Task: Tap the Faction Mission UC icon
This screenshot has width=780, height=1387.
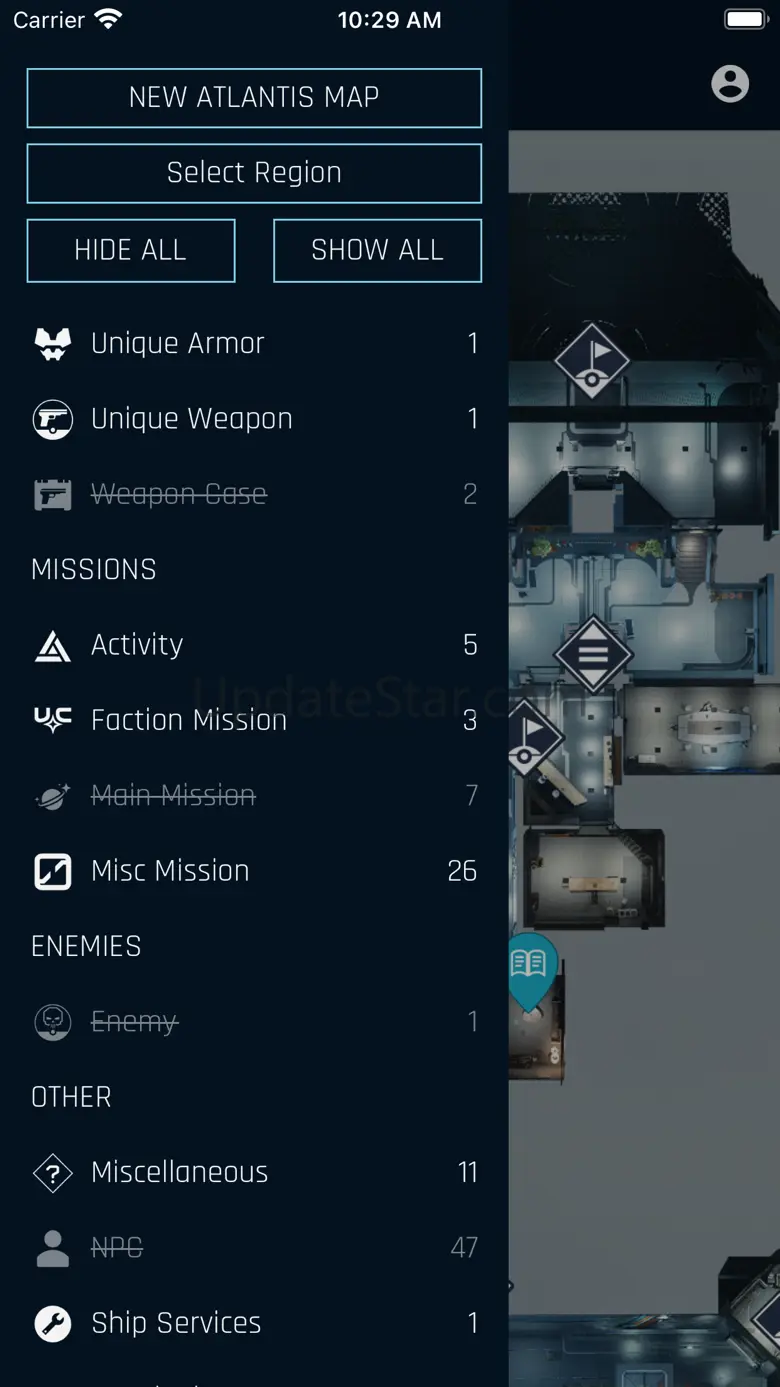Action: 53,720
